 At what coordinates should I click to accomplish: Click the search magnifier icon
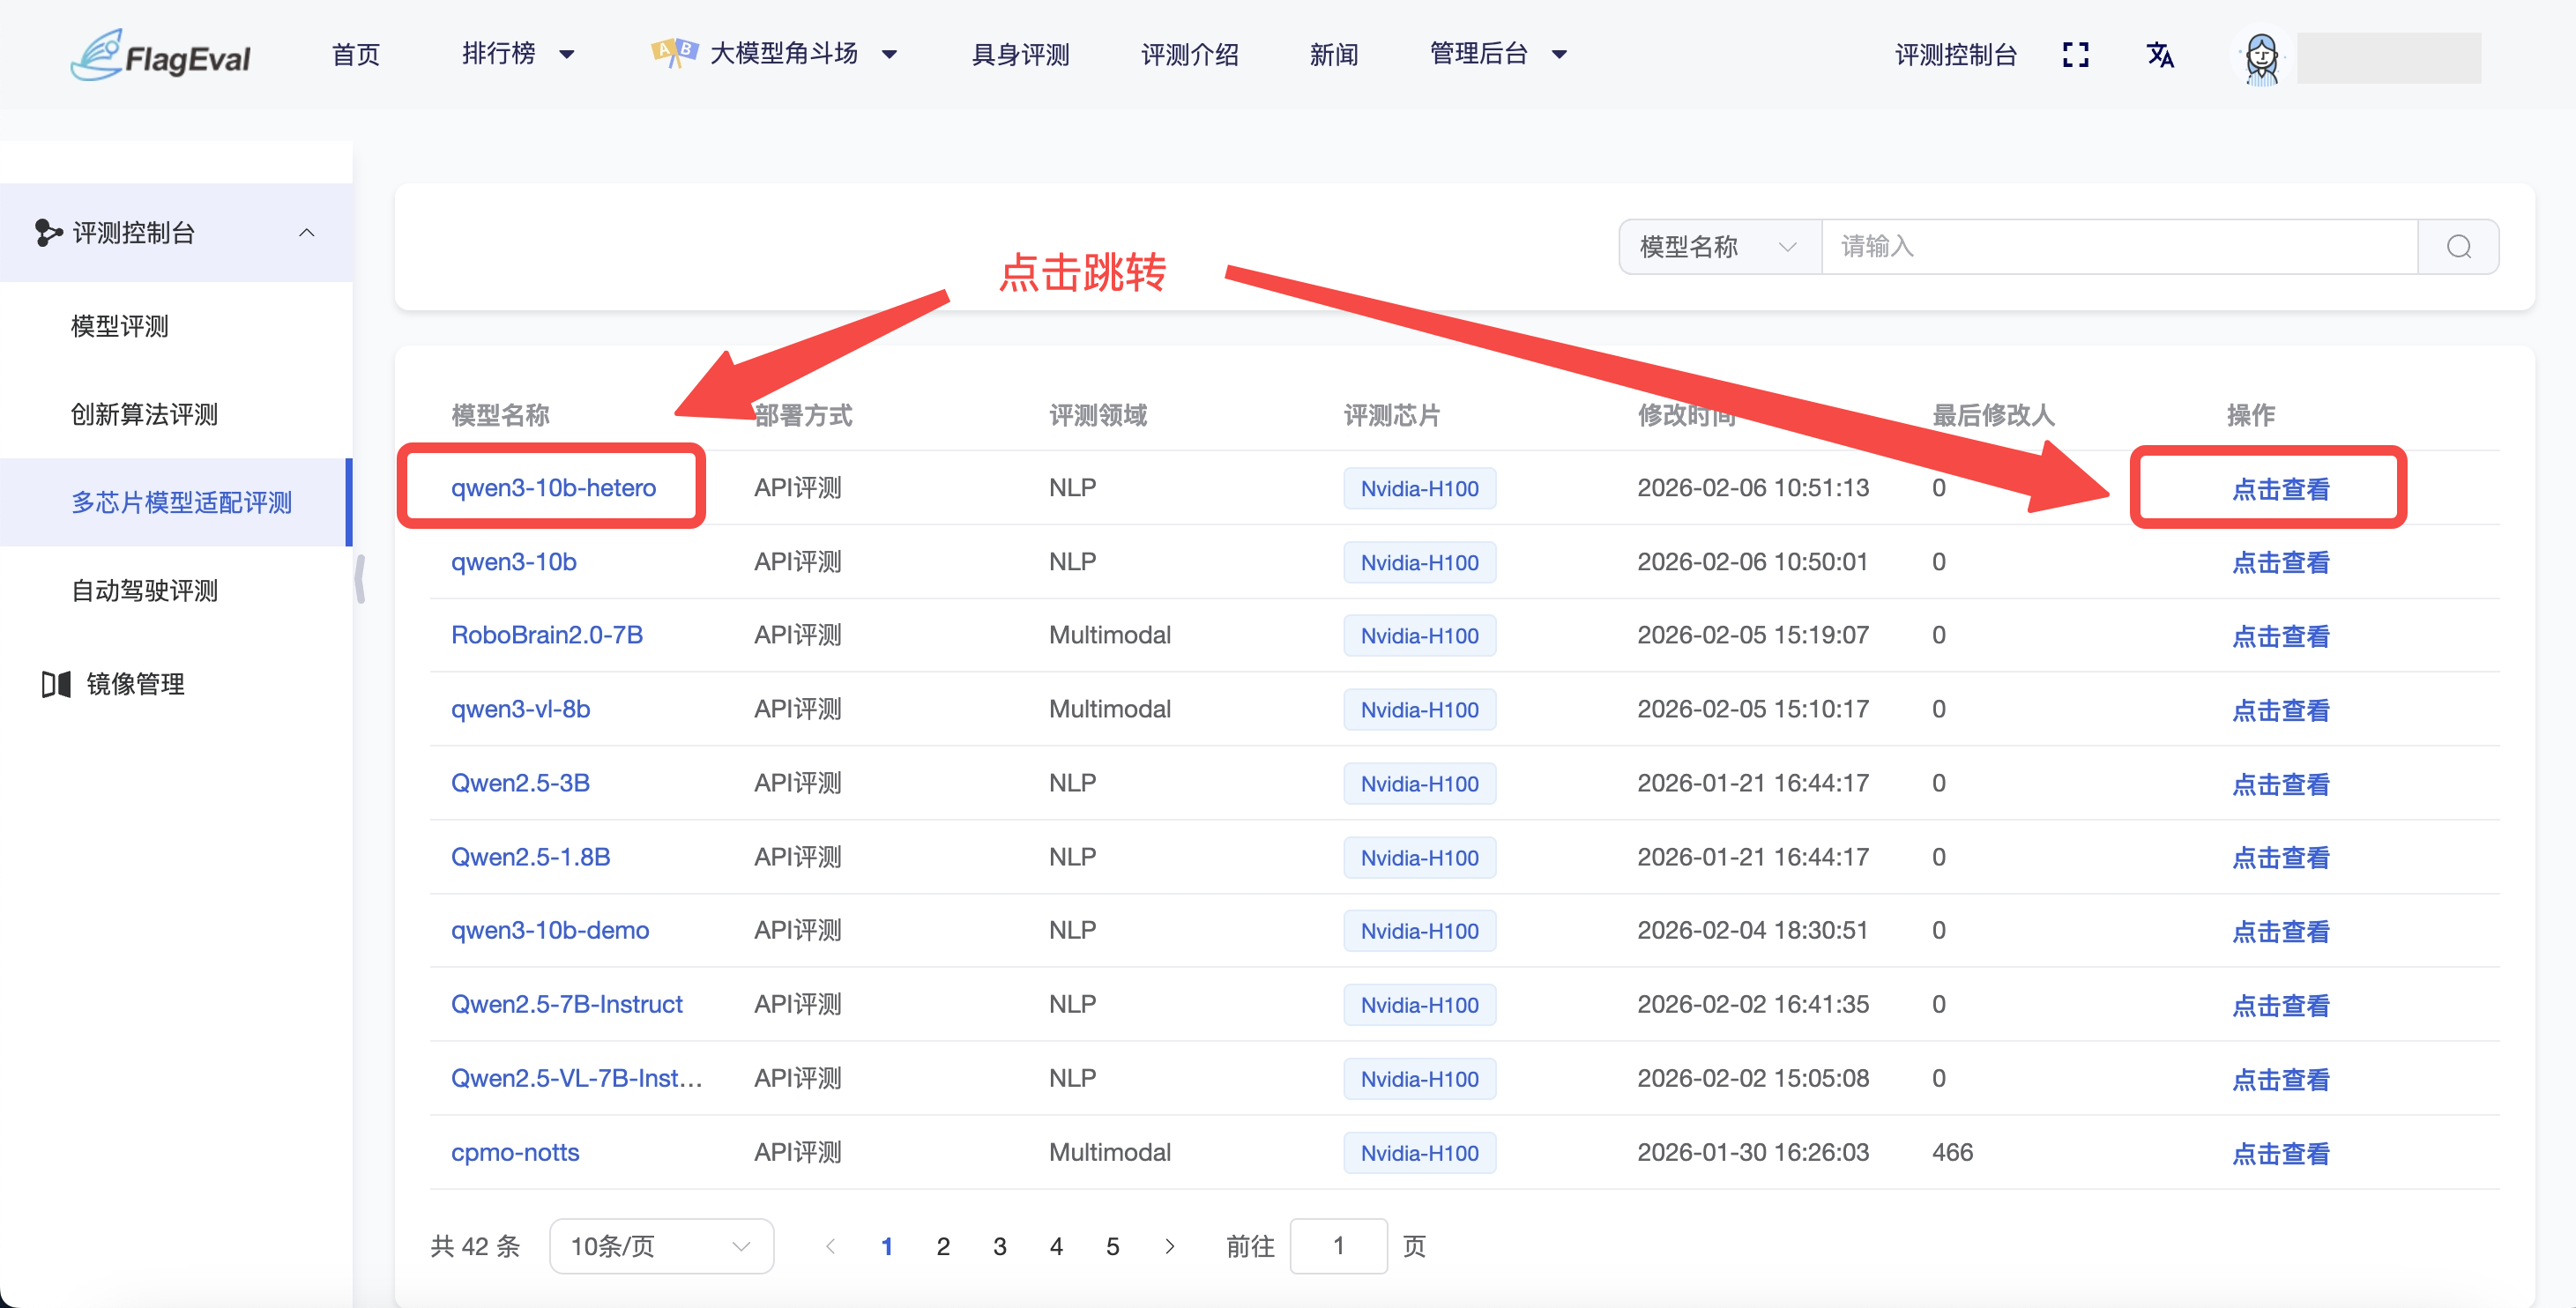2459,246
